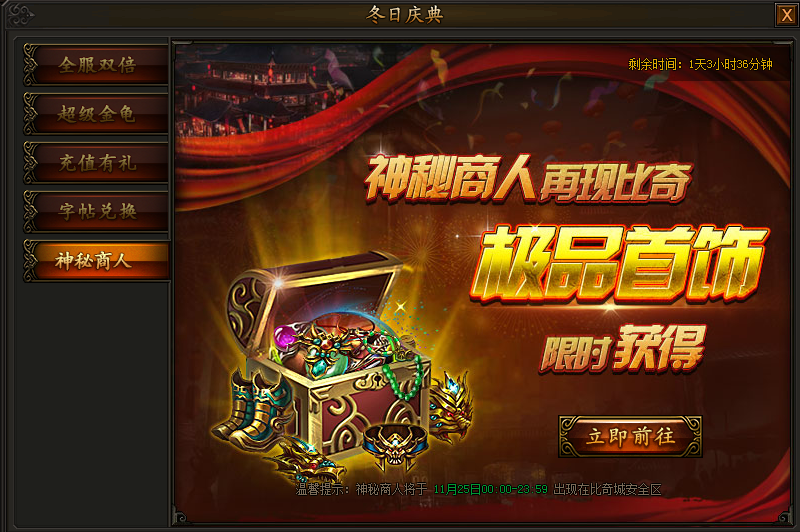Click the golden 极品首饰 banner text
The image size is (800, 532).
[x=620, y=264]
